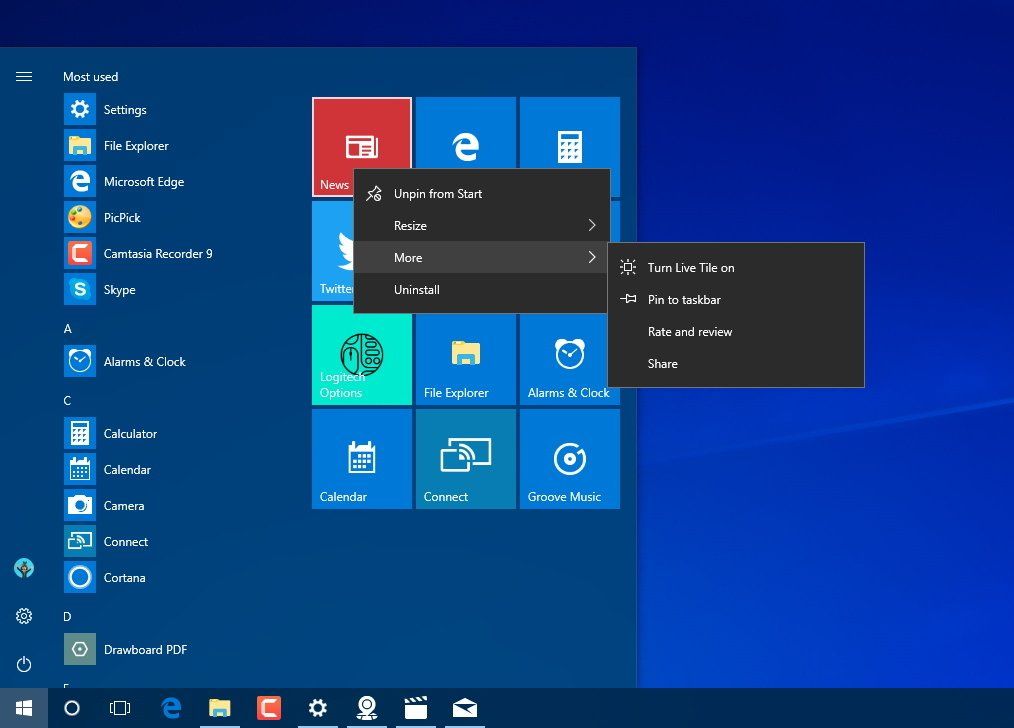Expand the More submenu chevron
Image resolution: width=1014 pixels, height=728 pixels.
tap(593, 257)
